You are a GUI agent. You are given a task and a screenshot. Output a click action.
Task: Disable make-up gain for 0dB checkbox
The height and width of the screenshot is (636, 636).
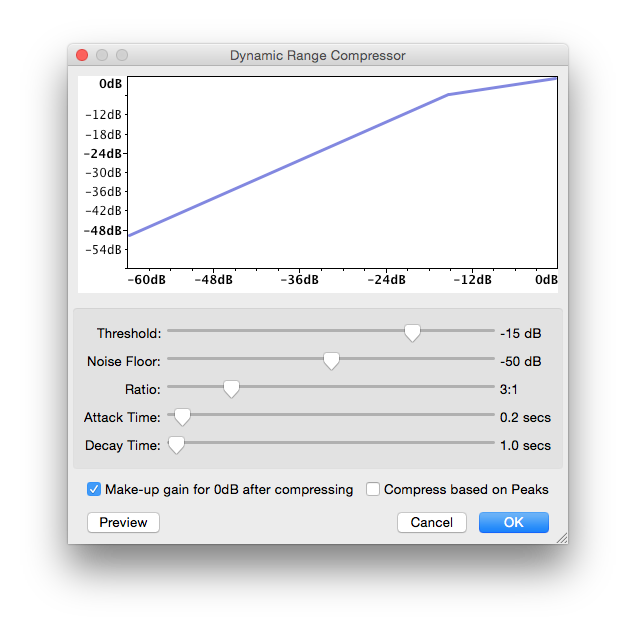tap(95, 490)
